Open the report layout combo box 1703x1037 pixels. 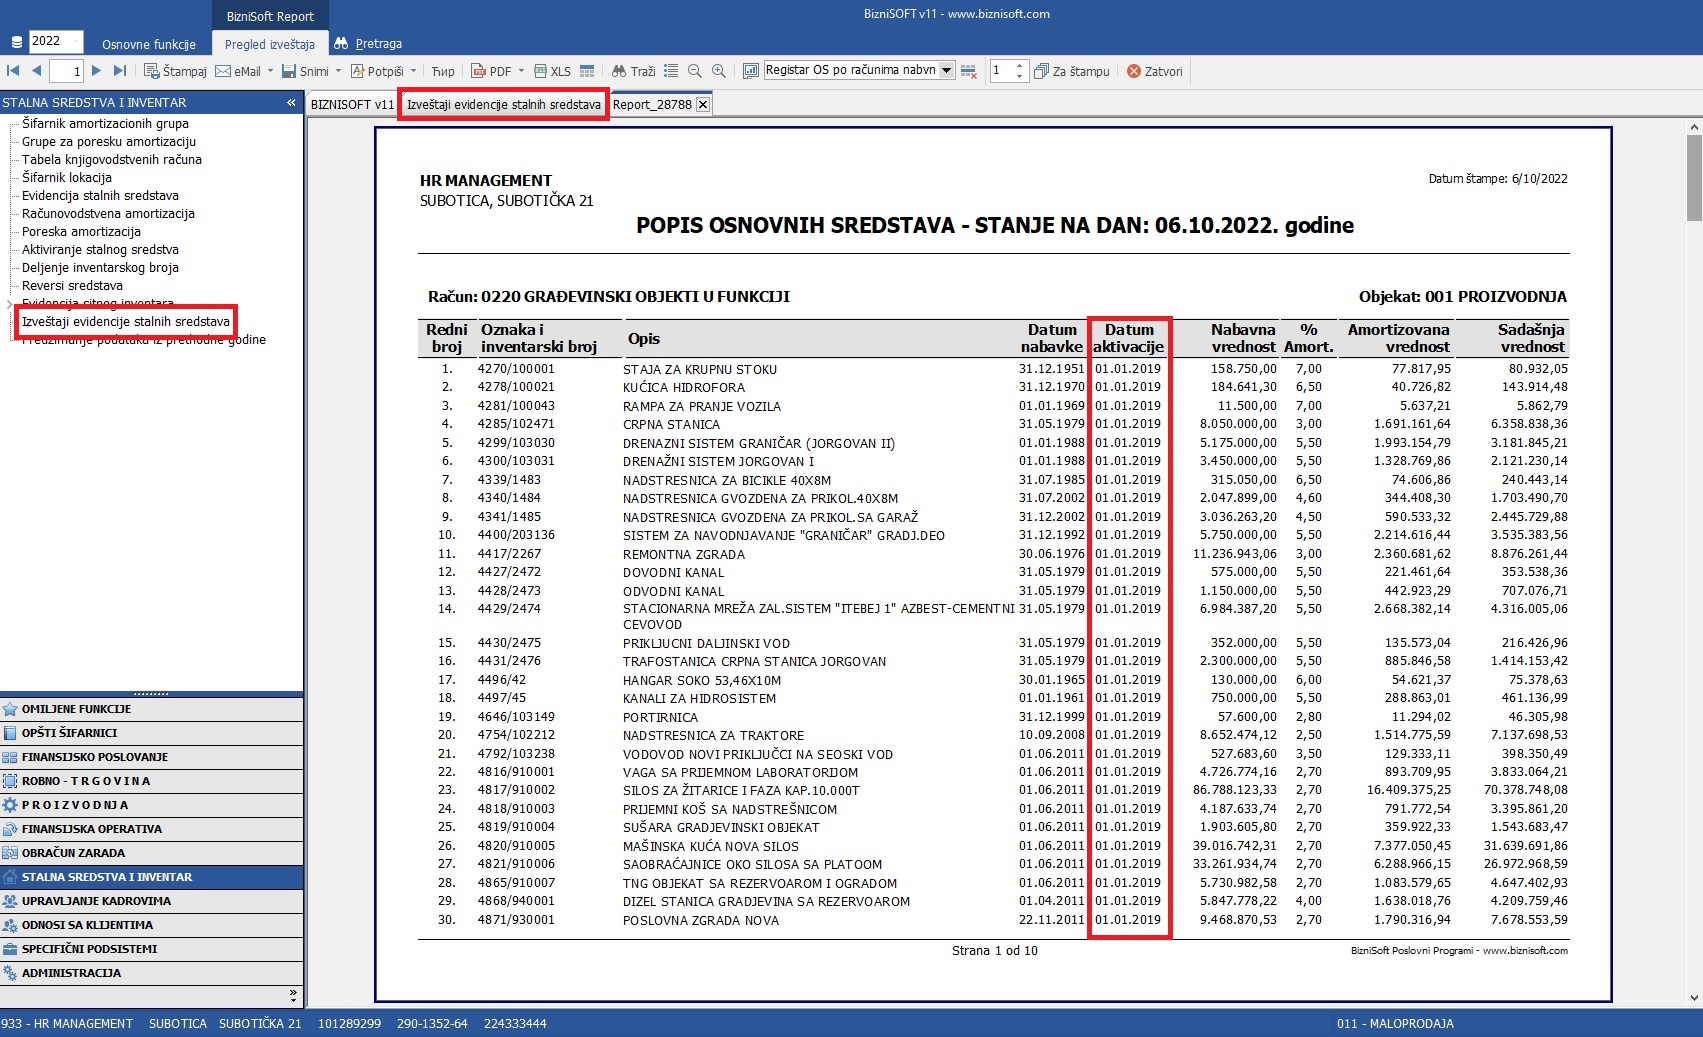tap(946, 70)
